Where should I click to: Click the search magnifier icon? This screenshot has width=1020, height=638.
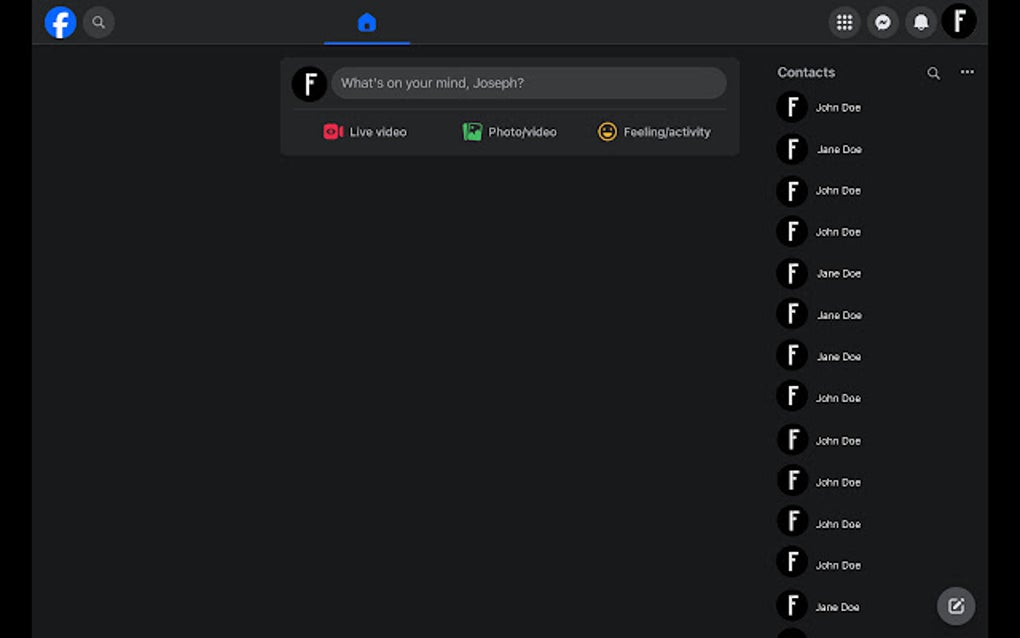(98, 22)
